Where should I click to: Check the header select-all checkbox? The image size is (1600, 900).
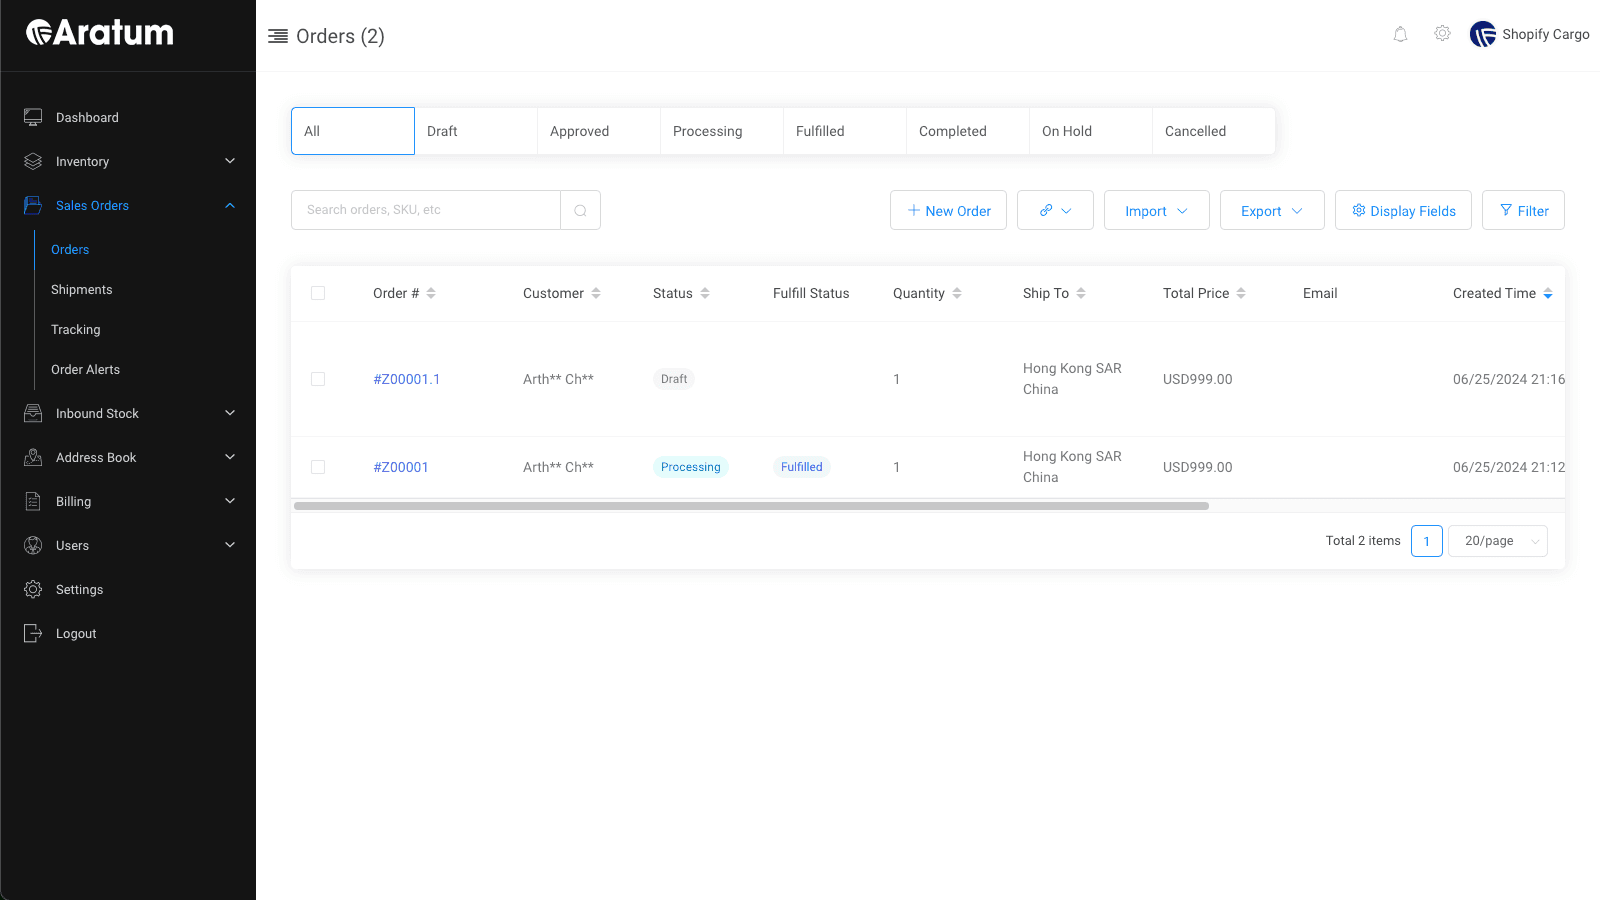[x=318, y=293]
